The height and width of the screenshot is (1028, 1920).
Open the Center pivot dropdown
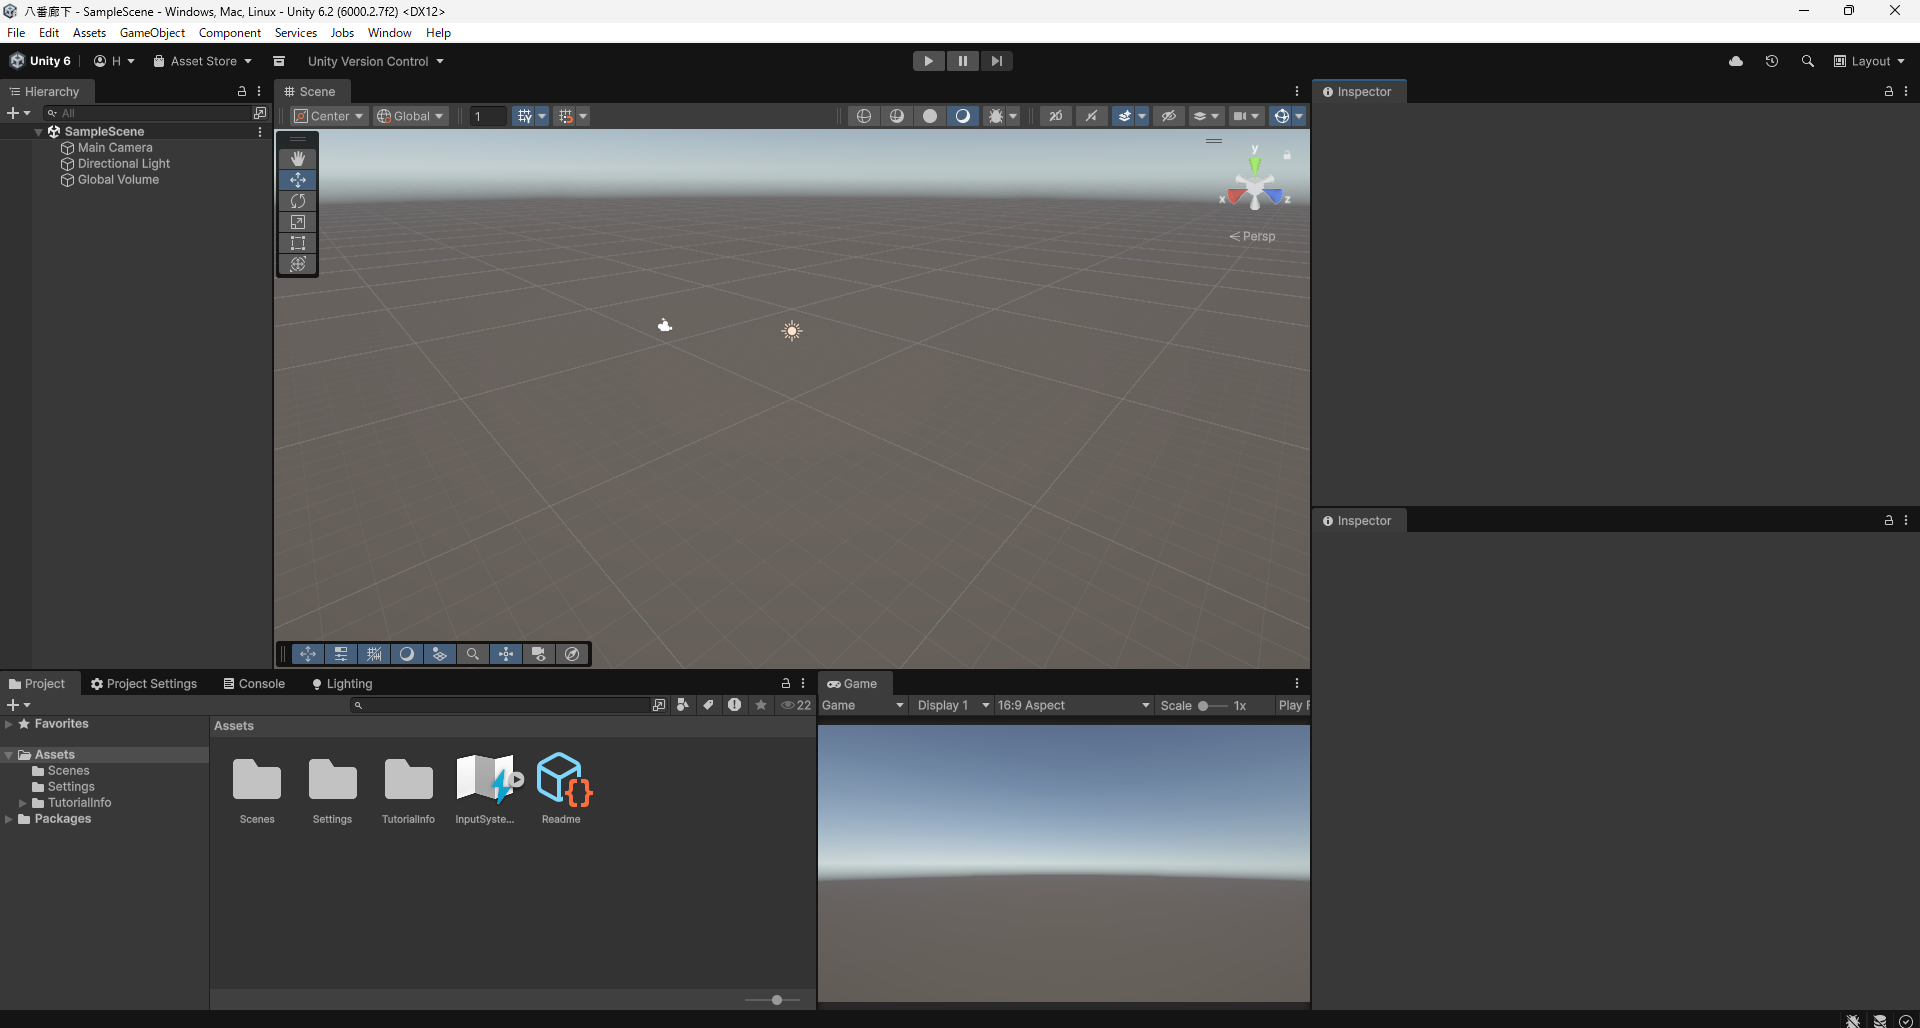point(329,116)
